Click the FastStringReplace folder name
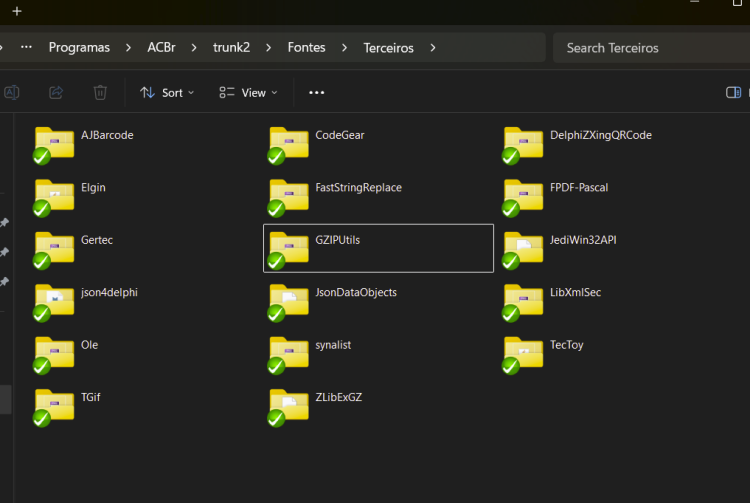Screen dimensions: 750x503 pos(358,188)
